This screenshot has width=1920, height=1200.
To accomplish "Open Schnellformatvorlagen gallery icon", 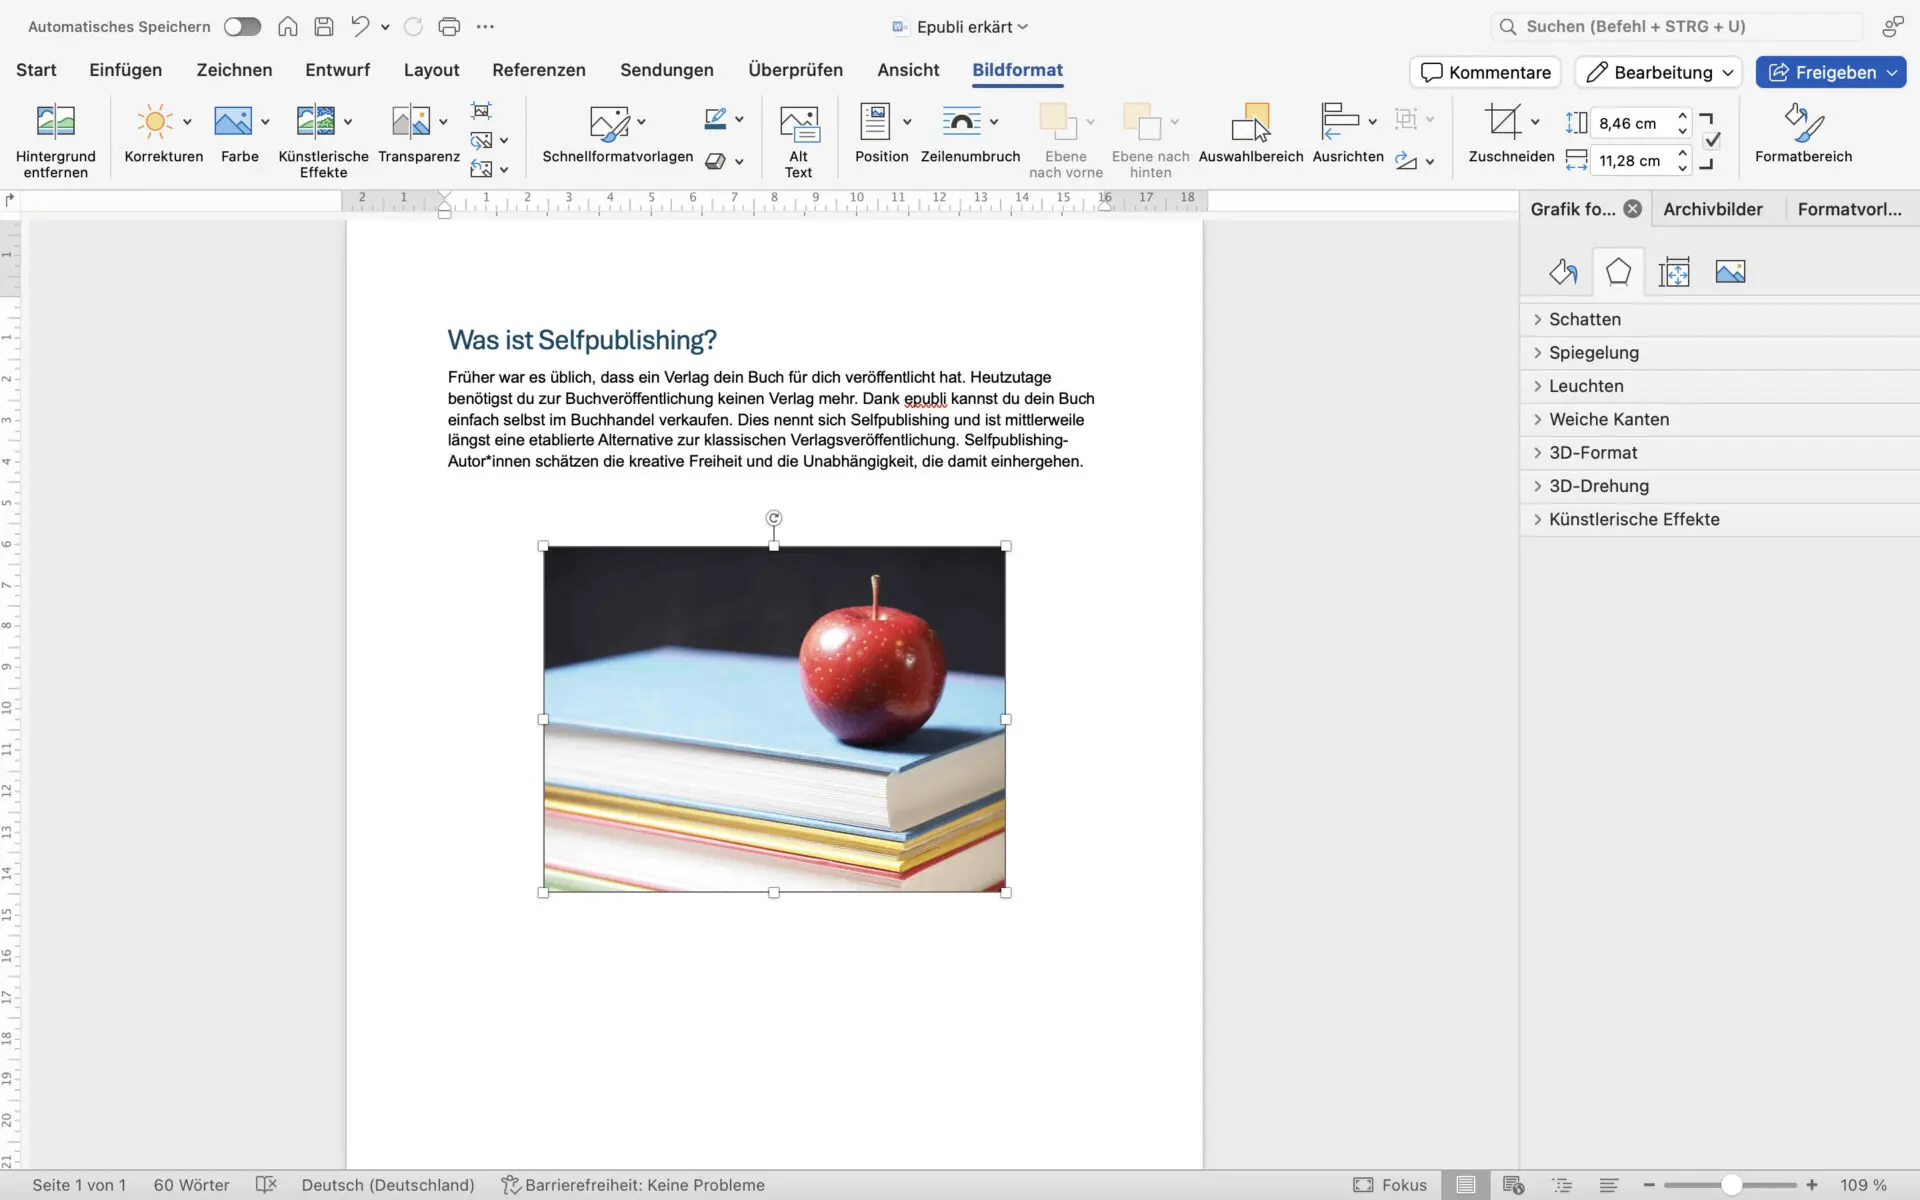I will (x=609, y=122).
